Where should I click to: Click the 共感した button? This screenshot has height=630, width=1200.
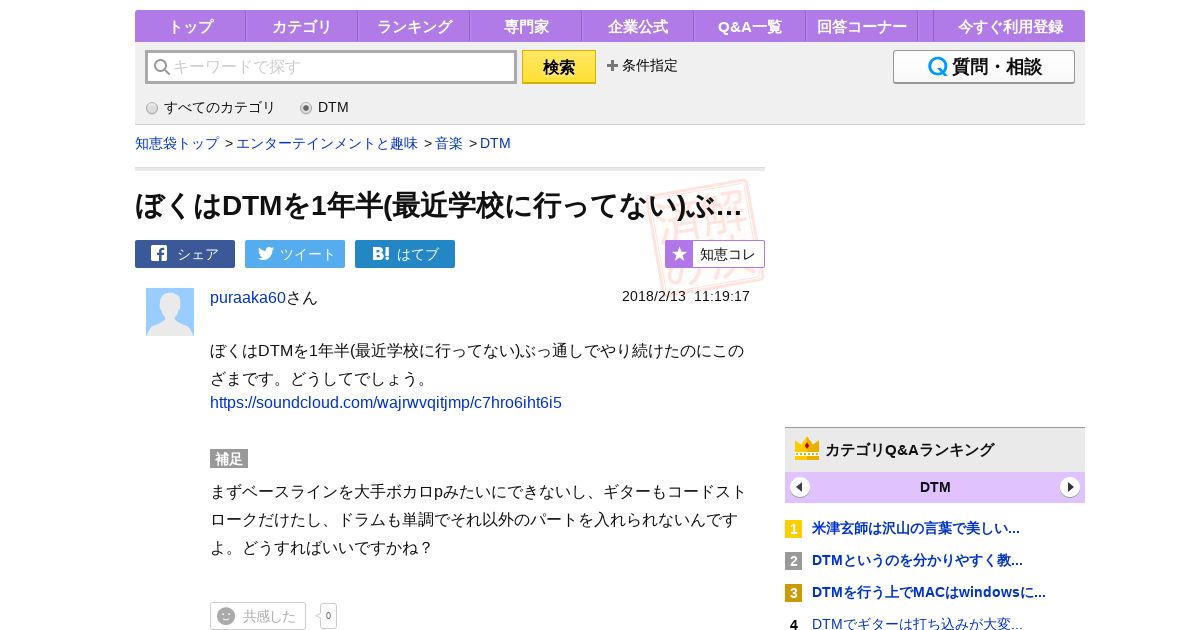[x=258, y=616]
